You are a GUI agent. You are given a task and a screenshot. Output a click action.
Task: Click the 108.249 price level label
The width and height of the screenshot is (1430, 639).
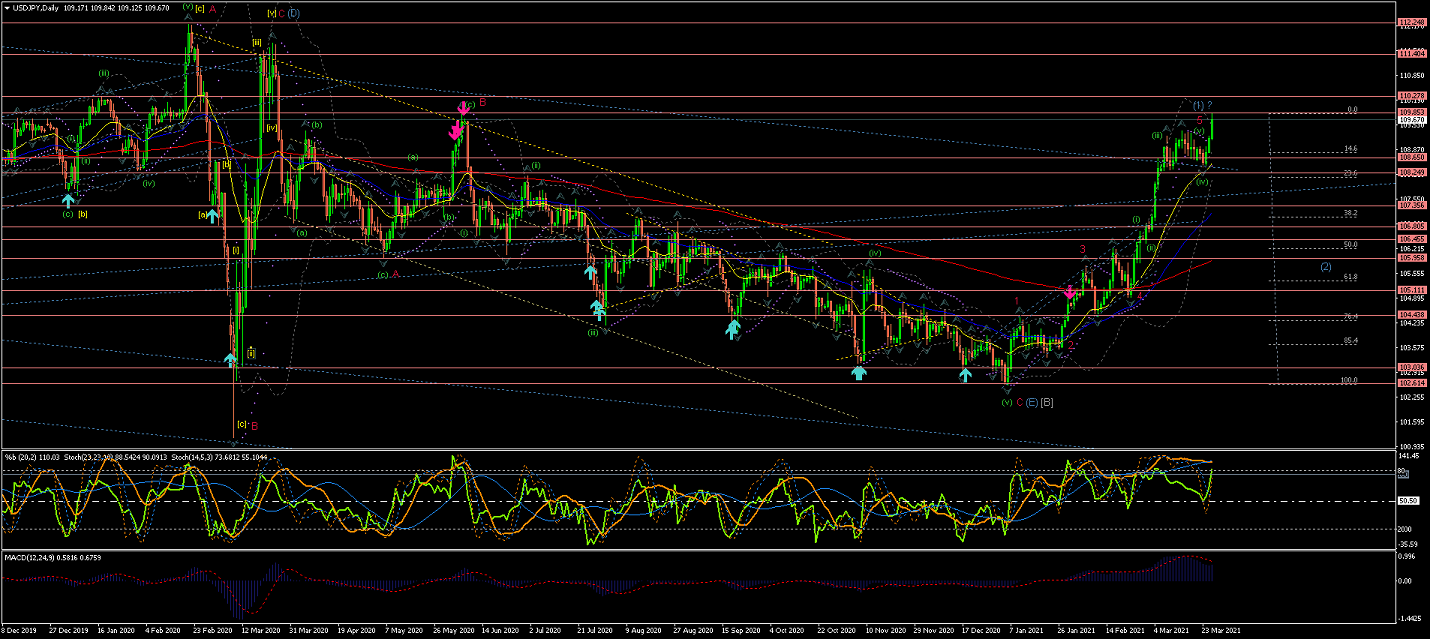click(x=1411, y=172)
